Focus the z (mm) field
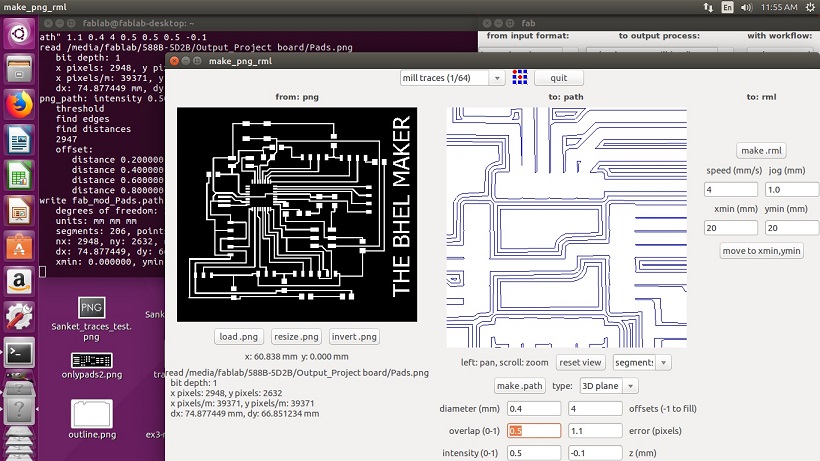Image resolution: width=820 pixels, height=461 pixels. [595, 453]
